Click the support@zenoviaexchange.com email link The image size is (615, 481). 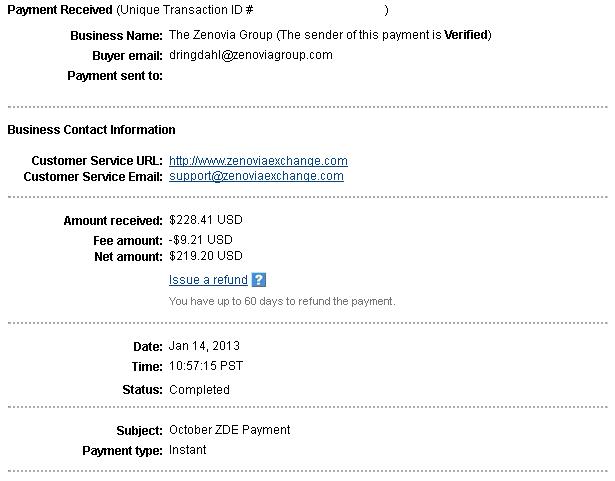[x=256, y=176]
